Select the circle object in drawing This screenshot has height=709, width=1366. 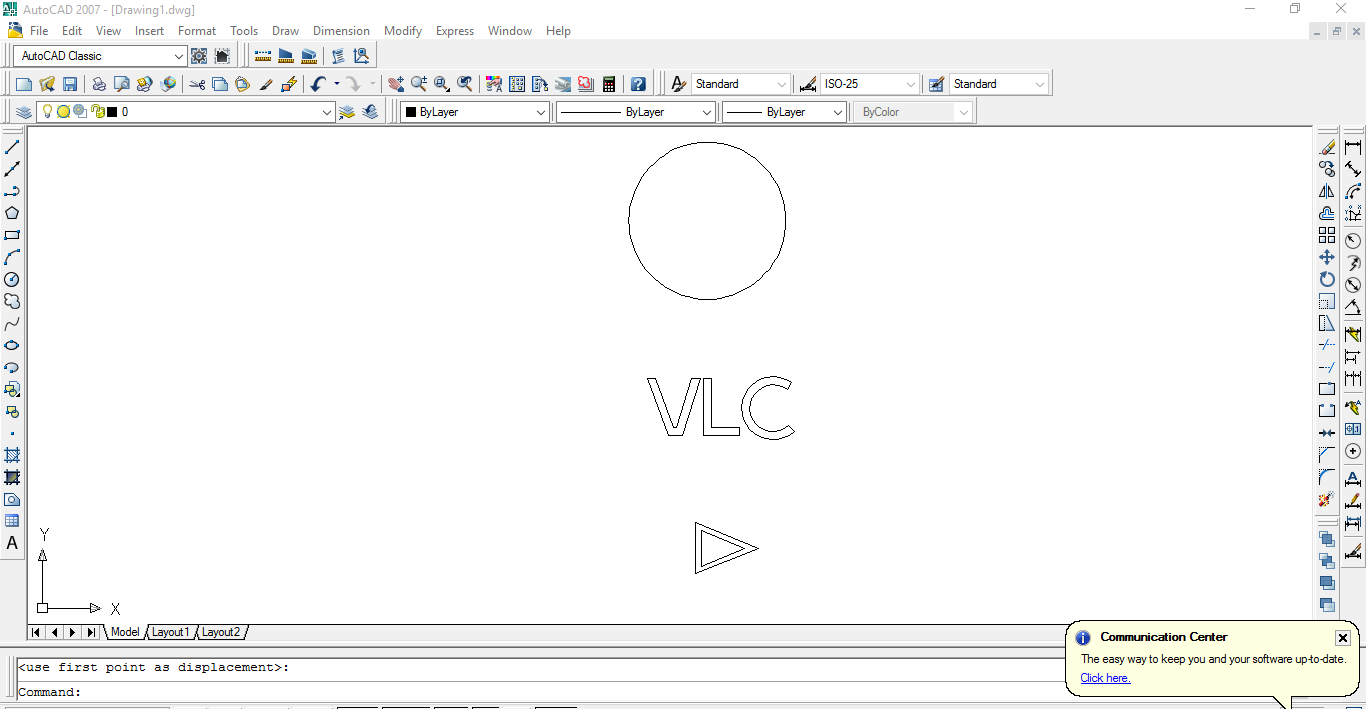pos(707,221)
